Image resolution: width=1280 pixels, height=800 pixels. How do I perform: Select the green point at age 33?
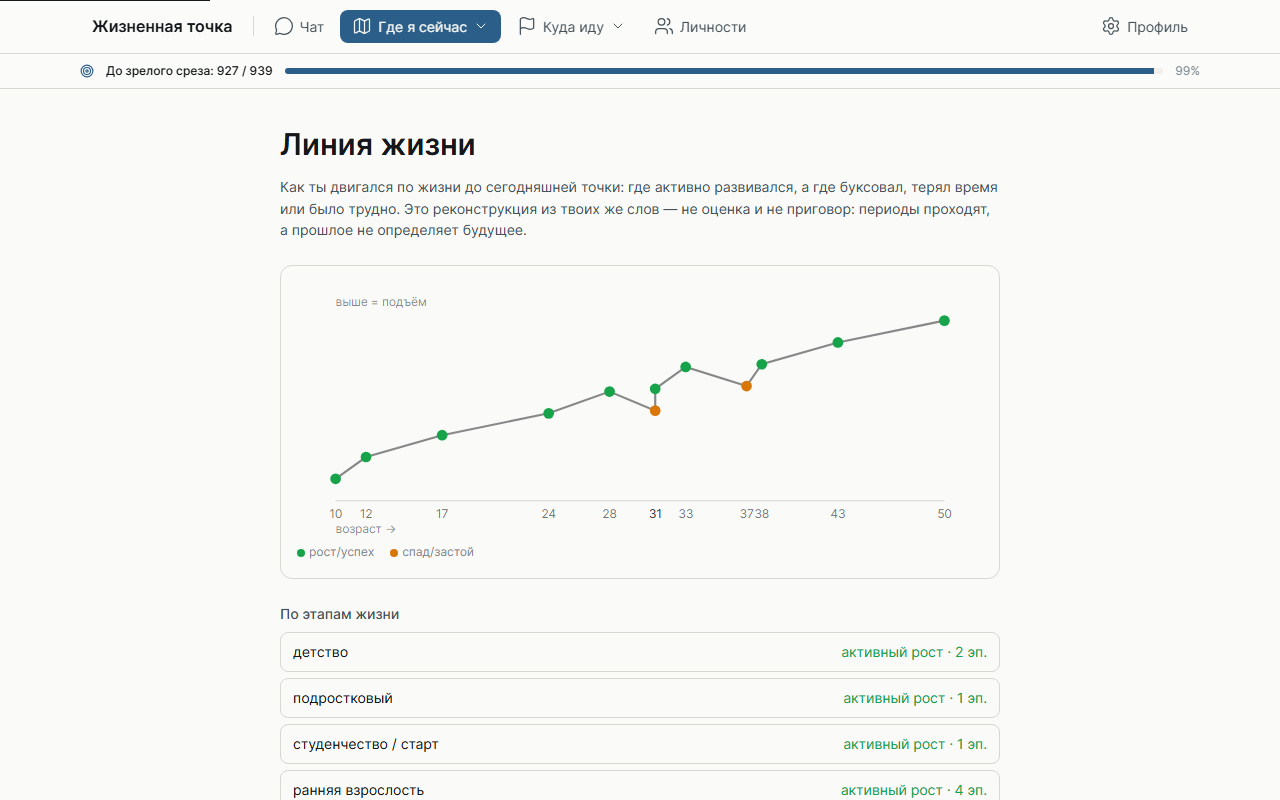coord(686,367)
